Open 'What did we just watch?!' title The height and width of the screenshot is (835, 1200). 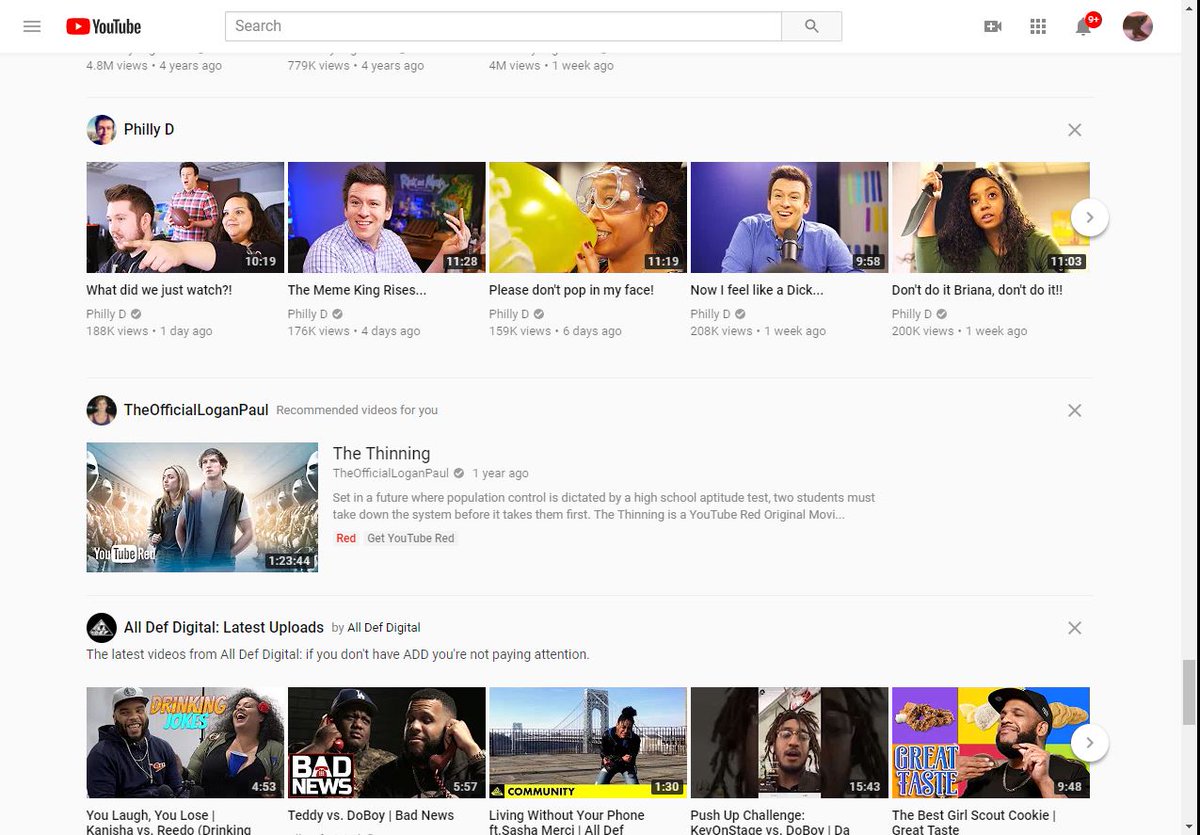[x=159, y=290]
